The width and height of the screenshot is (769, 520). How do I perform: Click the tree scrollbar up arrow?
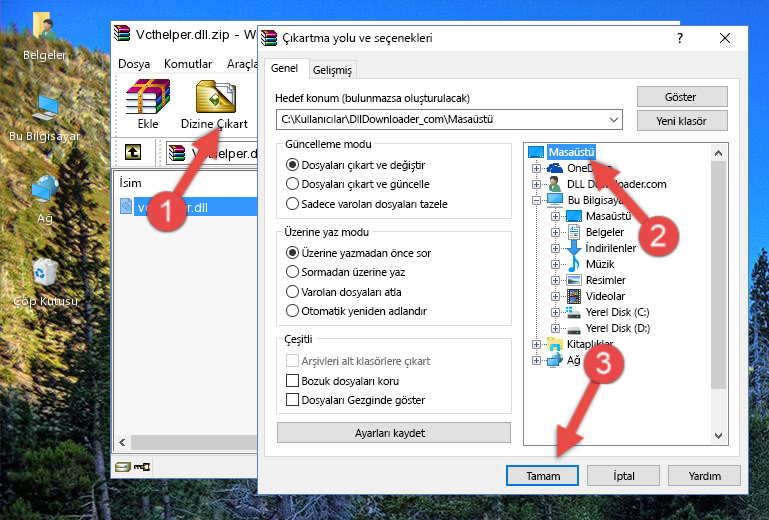point(718,153)
